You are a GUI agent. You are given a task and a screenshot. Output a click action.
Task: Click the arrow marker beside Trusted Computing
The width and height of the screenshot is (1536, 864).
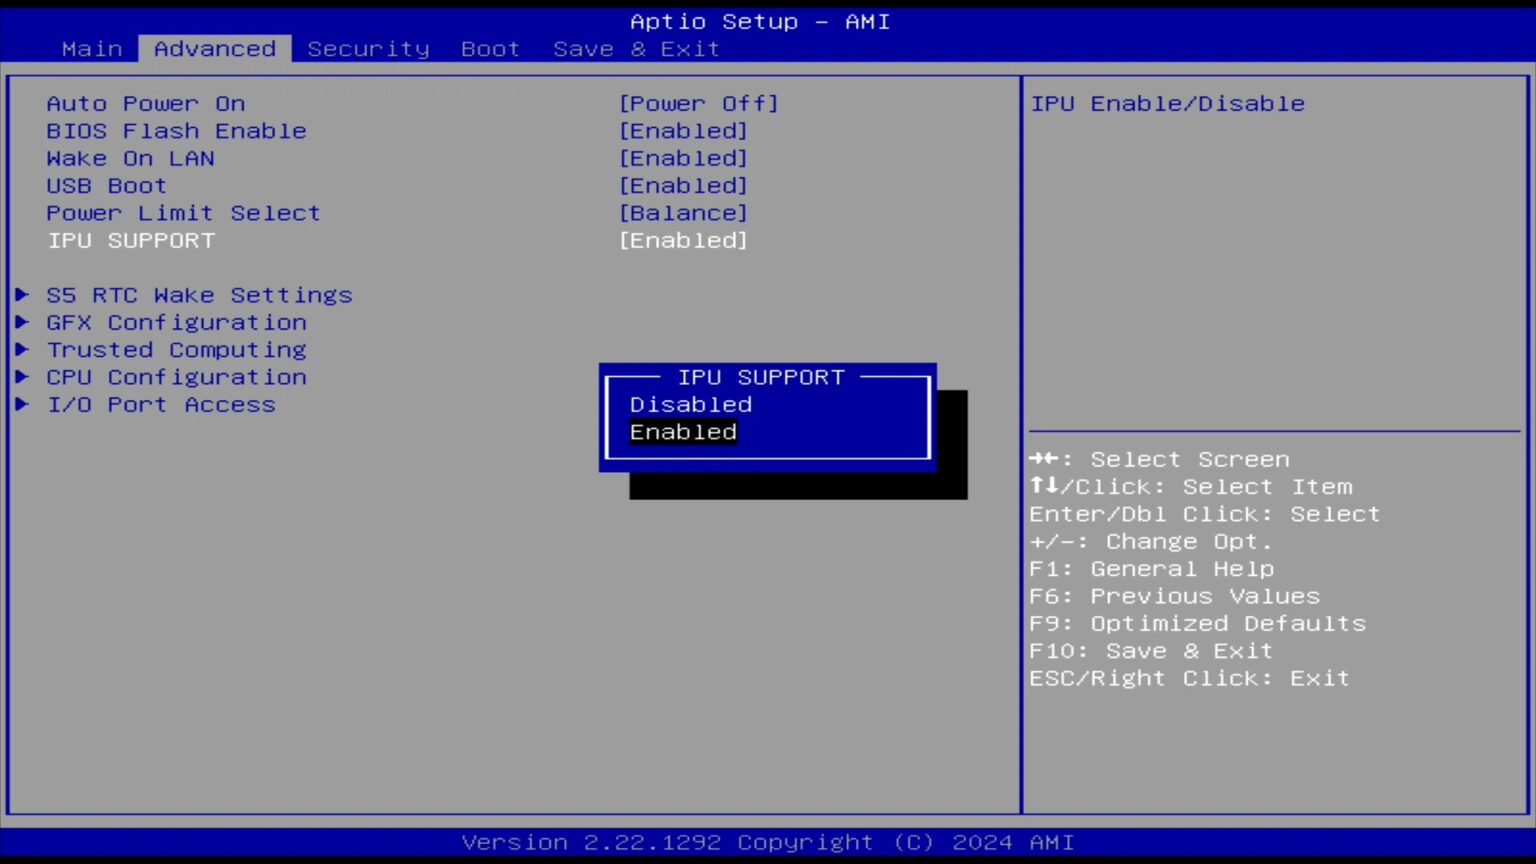22,350
